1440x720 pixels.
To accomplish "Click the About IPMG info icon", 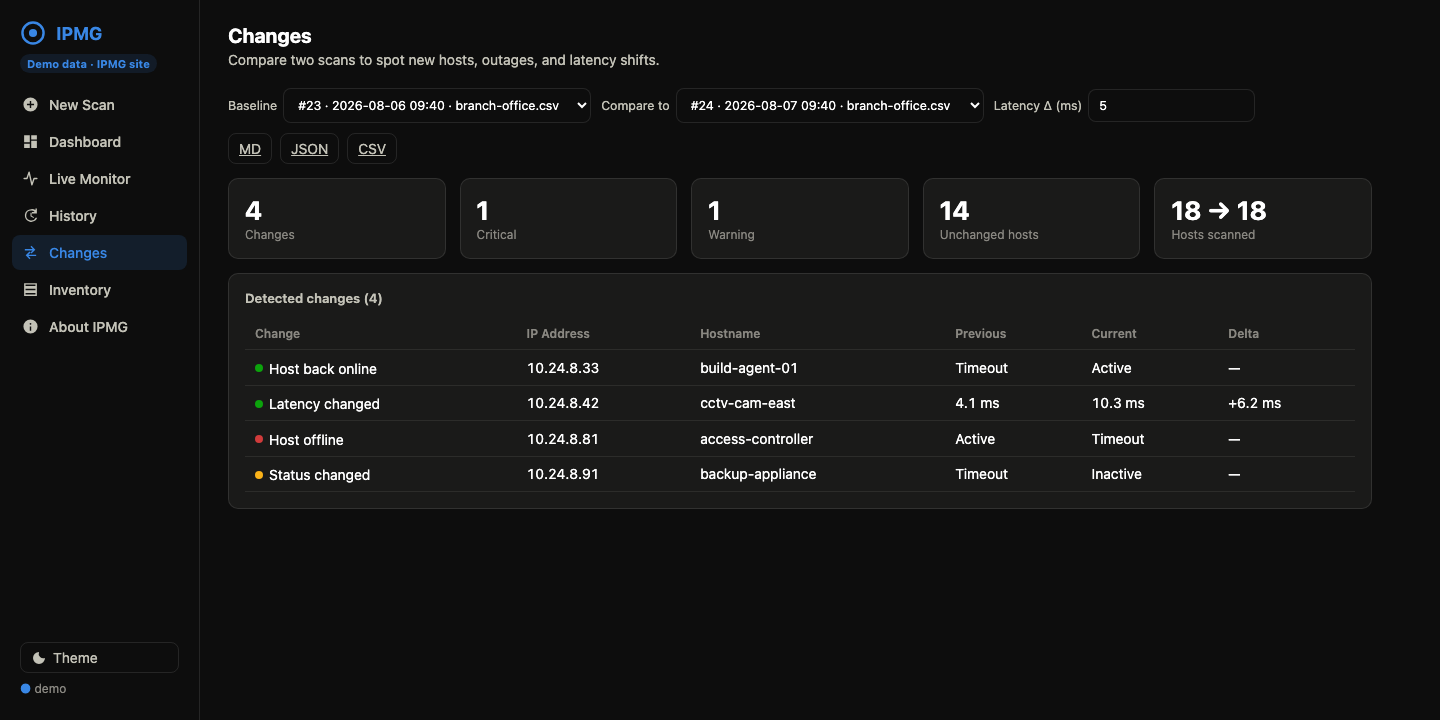I will pyautogui.click(x=30, y=327).
